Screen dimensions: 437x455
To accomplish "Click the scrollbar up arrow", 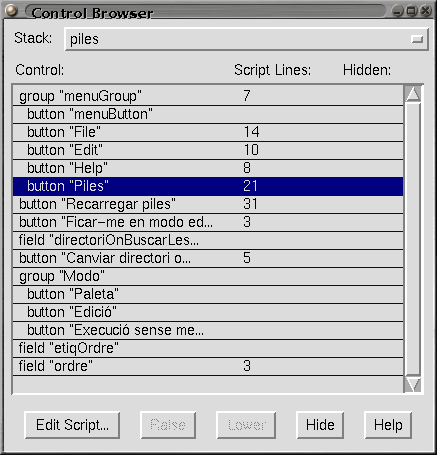I will click(413, 94).
